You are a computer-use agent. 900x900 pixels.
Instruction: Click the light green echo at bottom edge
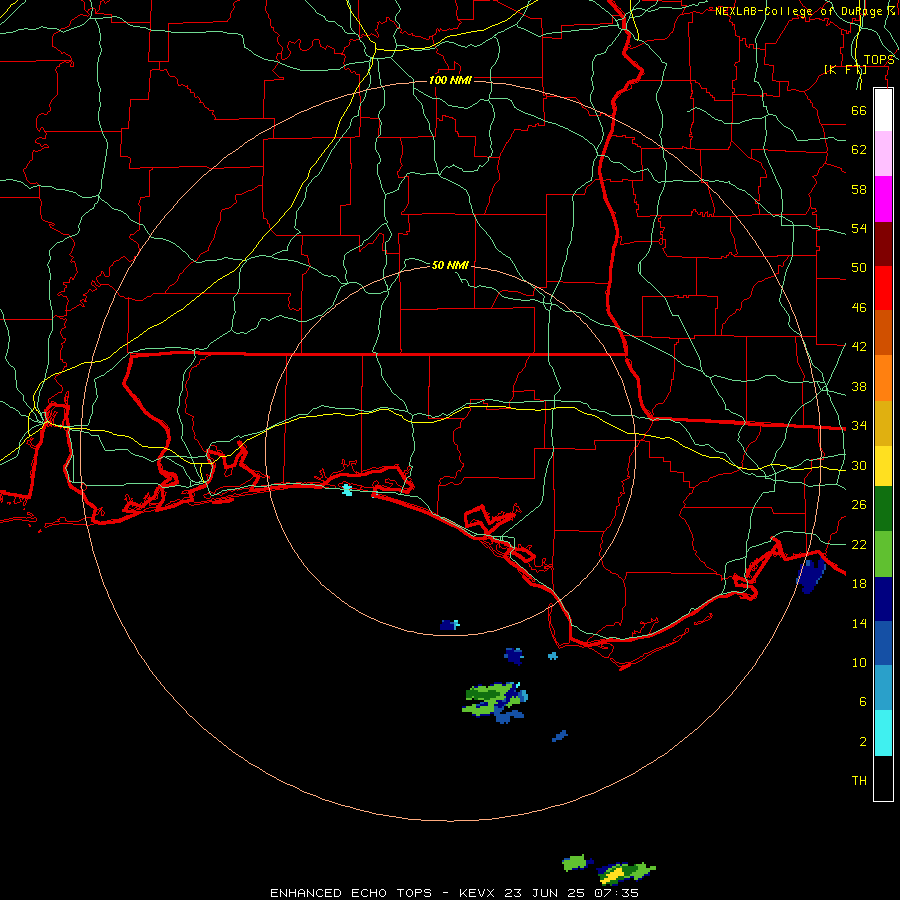pos(577,863)
